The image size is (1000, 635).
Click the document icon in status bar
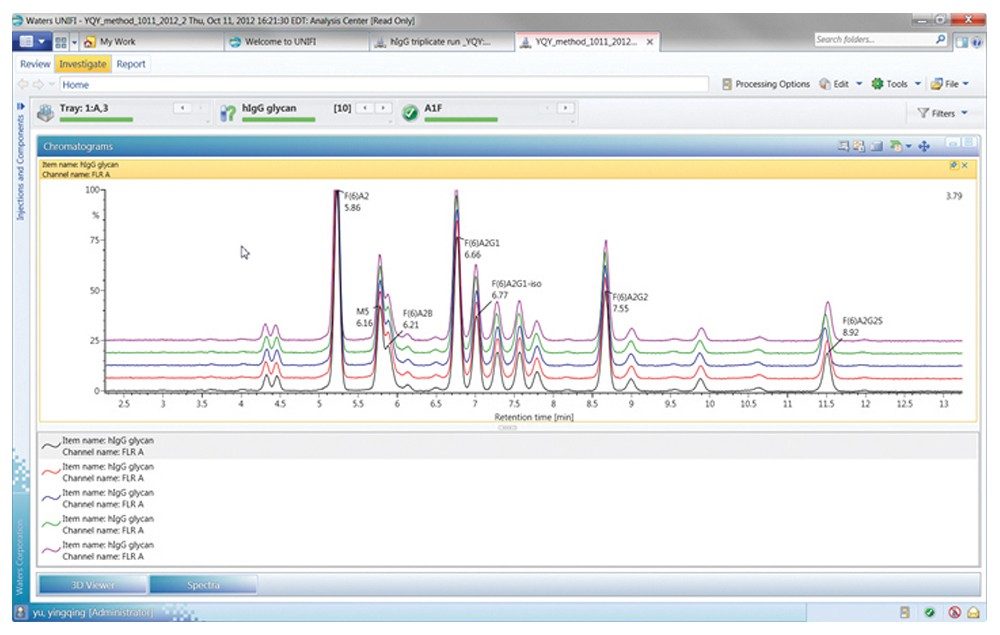pyautogui.click(x=904, y=612)
